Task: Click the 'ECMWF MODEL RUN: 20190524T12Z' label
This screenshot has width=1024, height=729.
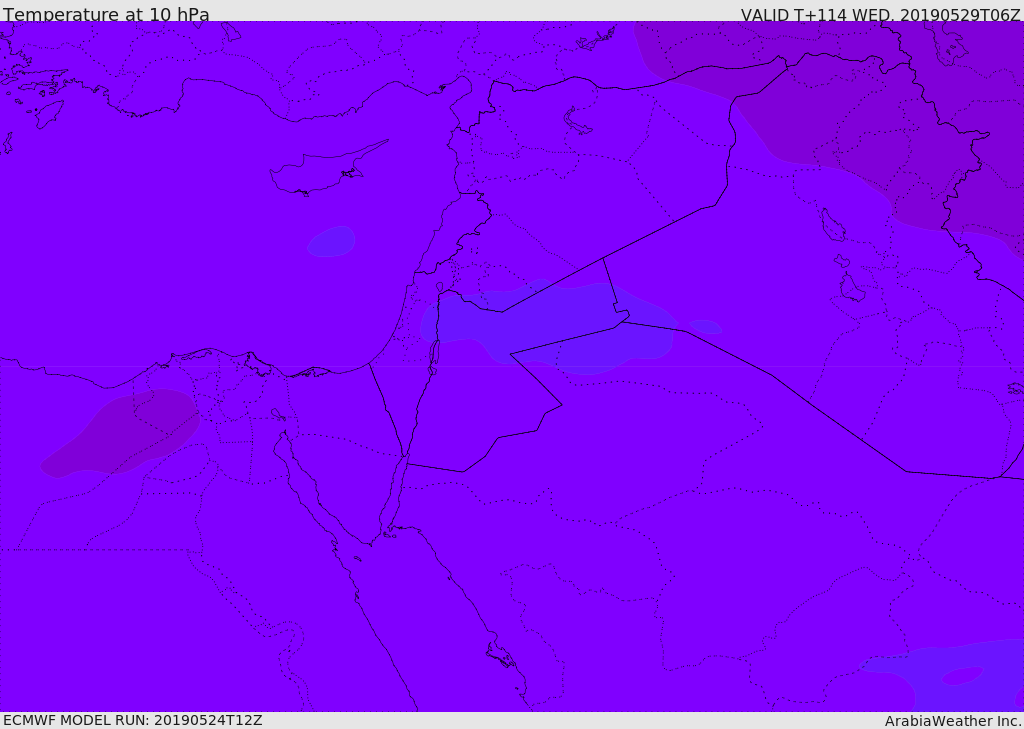Action: pyautogui.click(x=133, y=720)
